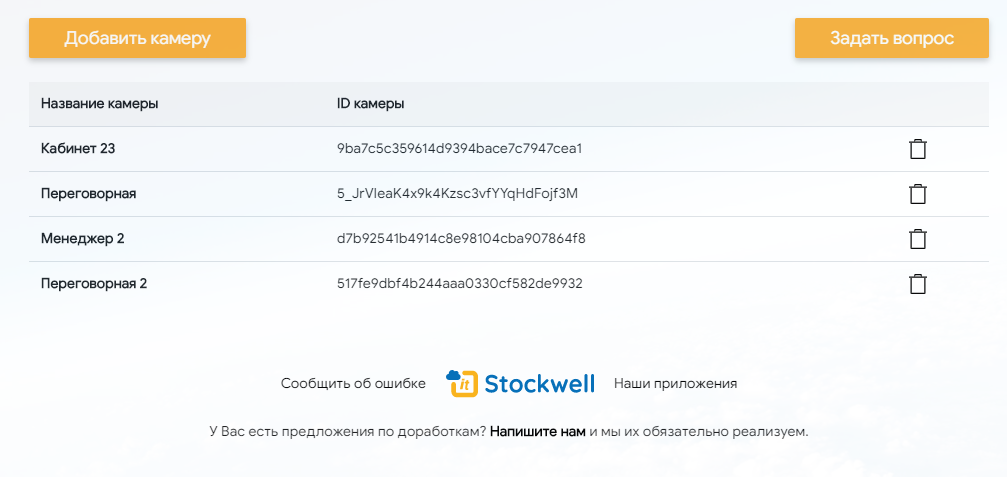Click trash icon for Переговорная row

coord(917,194)
